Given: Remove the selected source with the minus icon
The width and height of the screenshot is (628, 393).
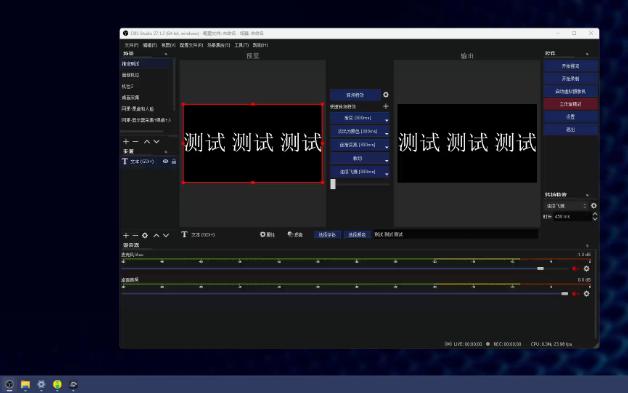Looking at the screenshot, I should [135, 235].
